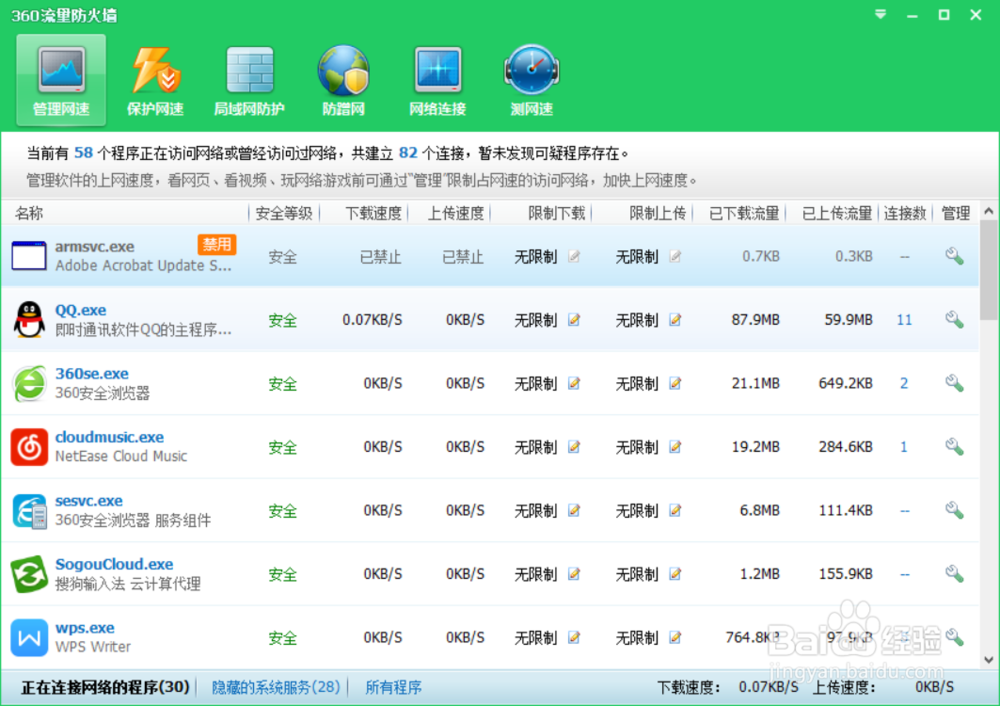The width and height of the screenshot is (1000, 706).
Task: Open the wps.exe name link
Action: (85, 628)
